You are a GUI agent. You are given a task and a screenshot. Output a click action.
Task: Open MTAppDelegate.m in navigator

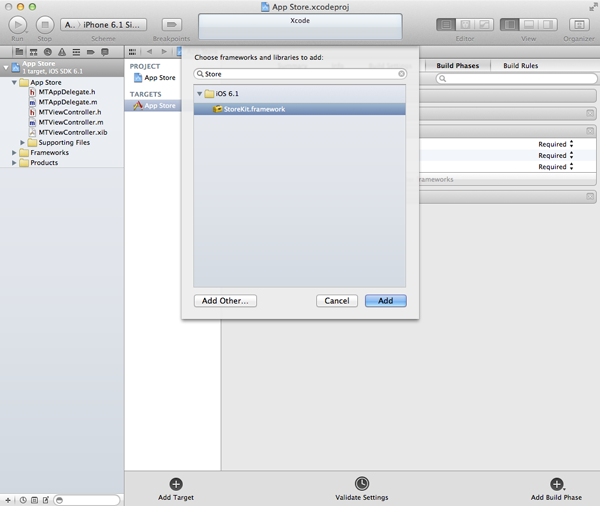point(68,102)
